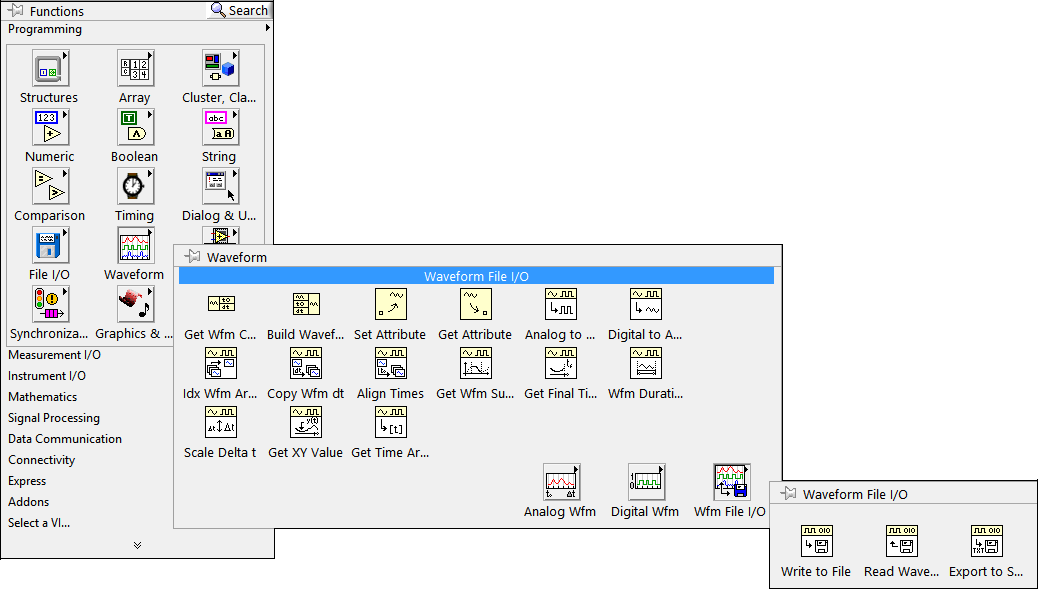Select Export to Spreadsheet waveform VI

pos(986,541)
